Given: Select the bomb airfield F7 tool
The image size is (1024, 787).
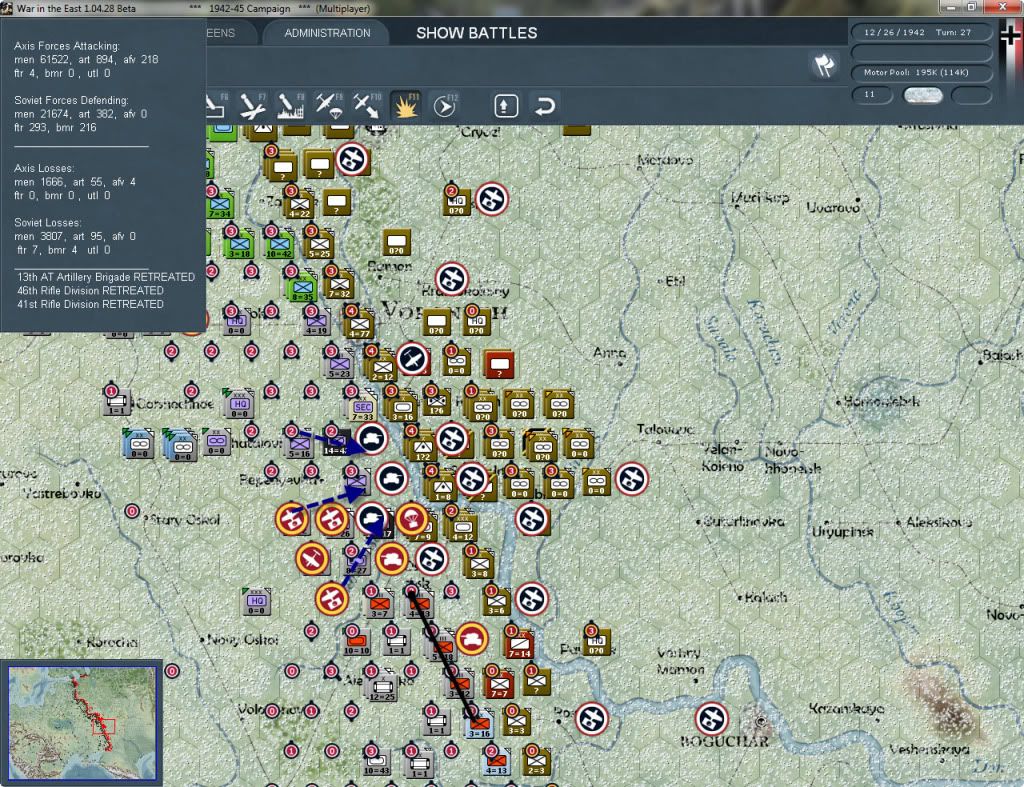Looking at the screenshot, I should coord(252,106).
